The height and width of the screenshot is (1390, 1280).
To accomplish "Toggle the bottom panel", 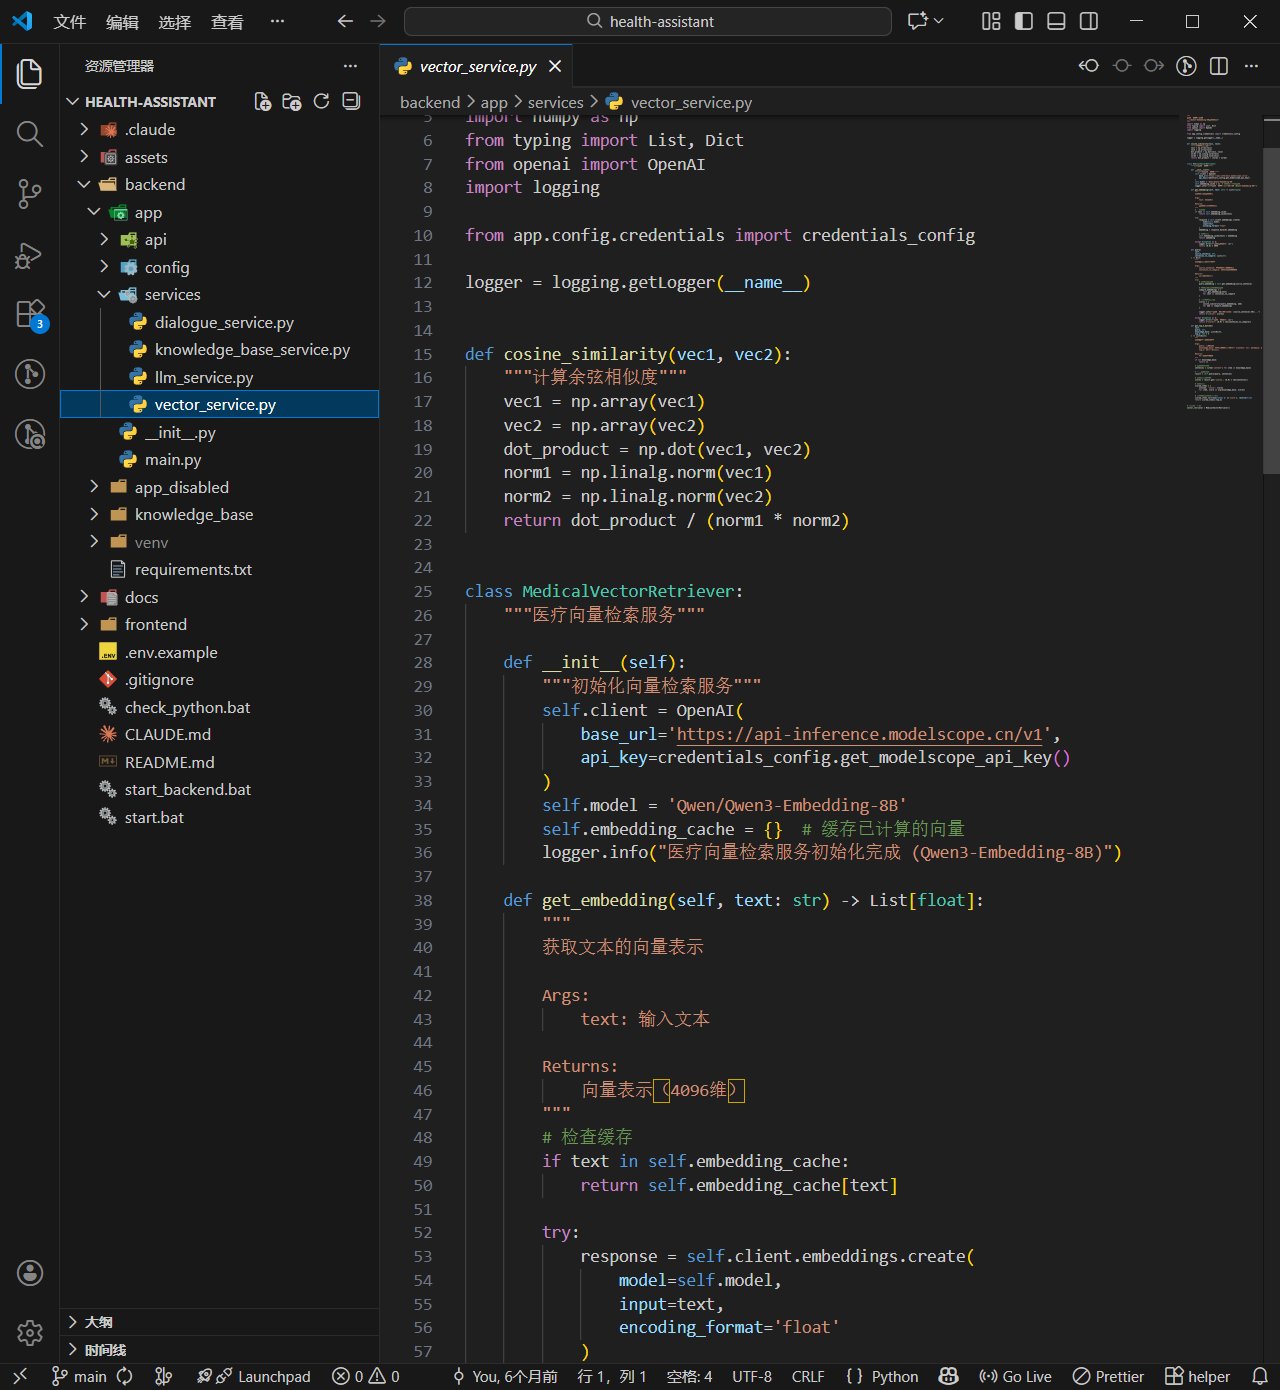I will [1056, 21].
